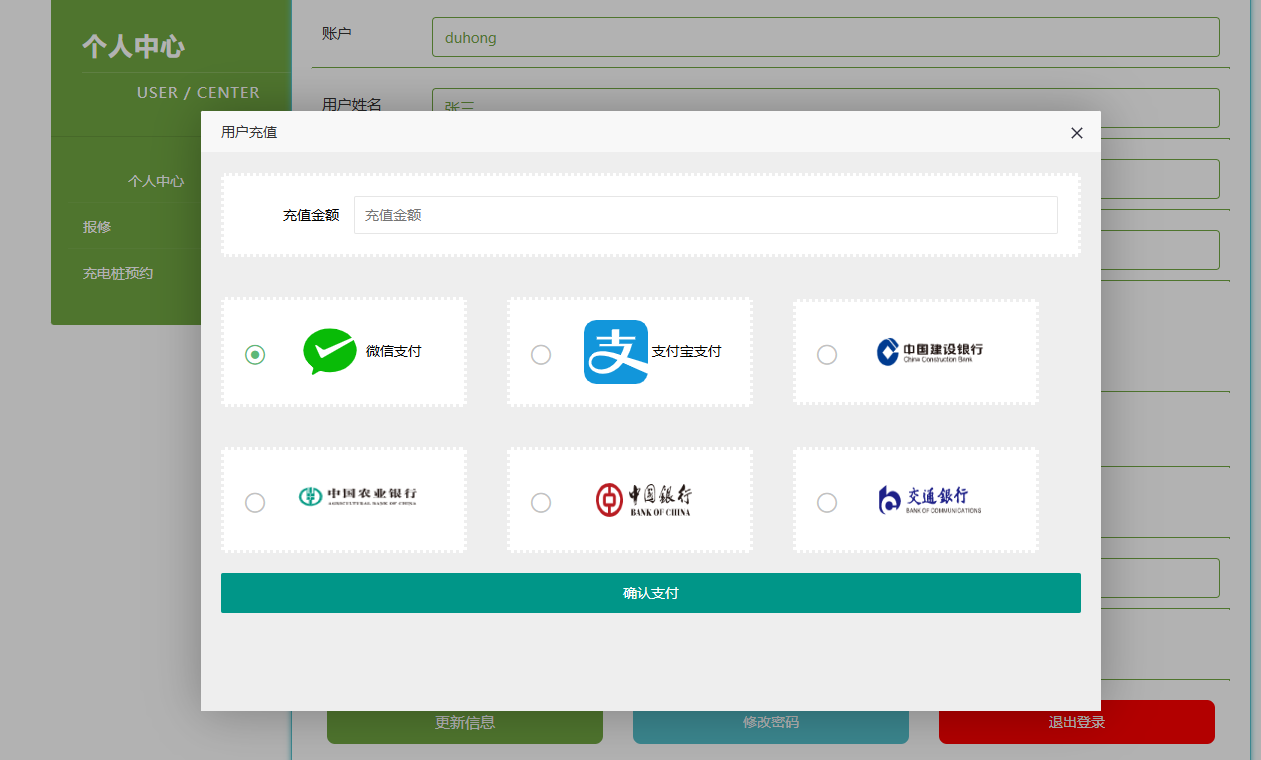Click the Alipay blue logo
This screenshot has height=760, width=1261.
(616, 352)
